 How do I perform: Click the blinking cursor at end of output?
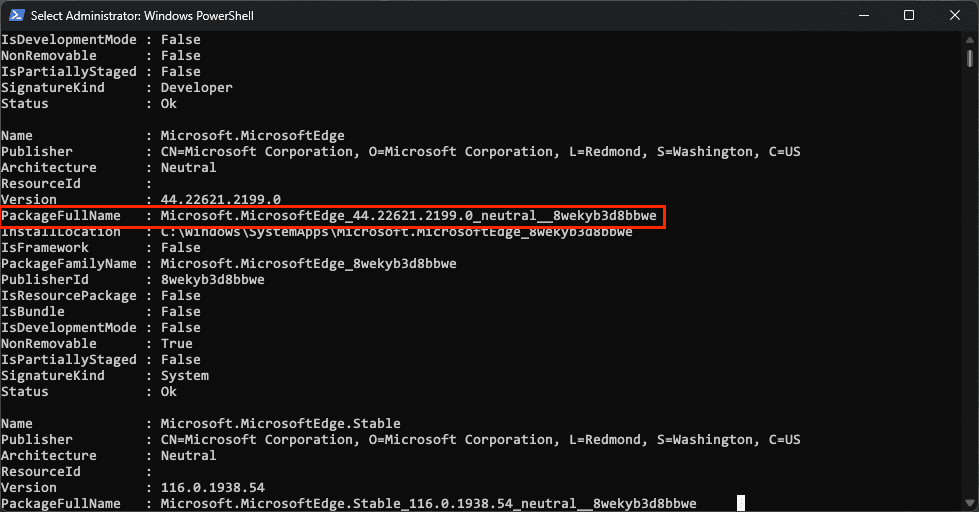(x=741, y=503)
